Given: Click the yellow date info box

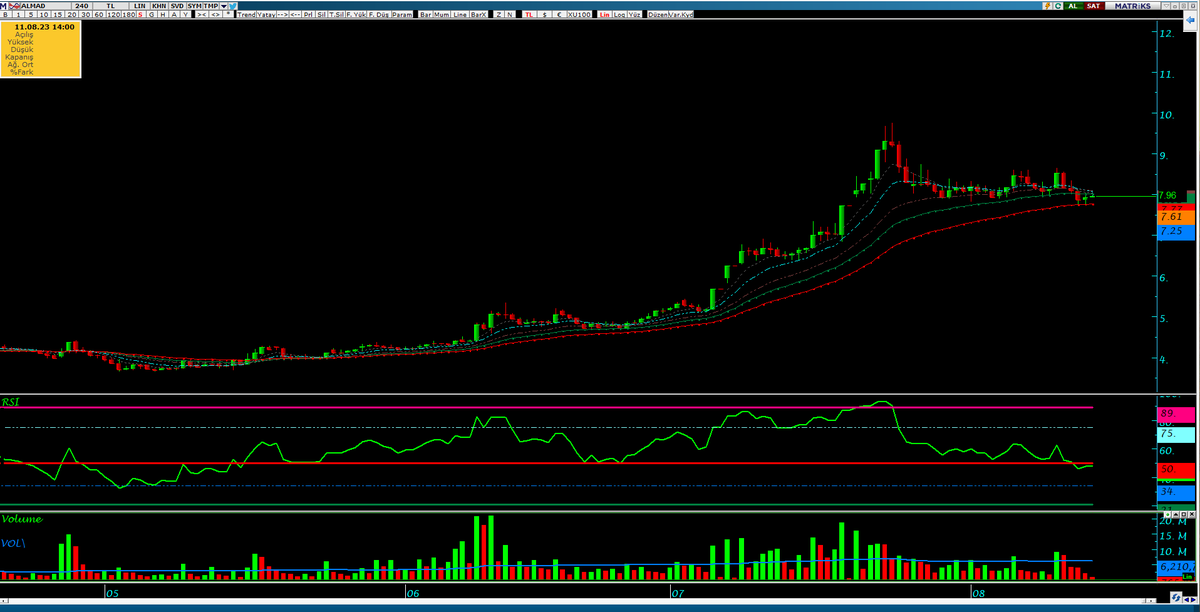Looking at the screenshot, I should [x=40, y=50].
